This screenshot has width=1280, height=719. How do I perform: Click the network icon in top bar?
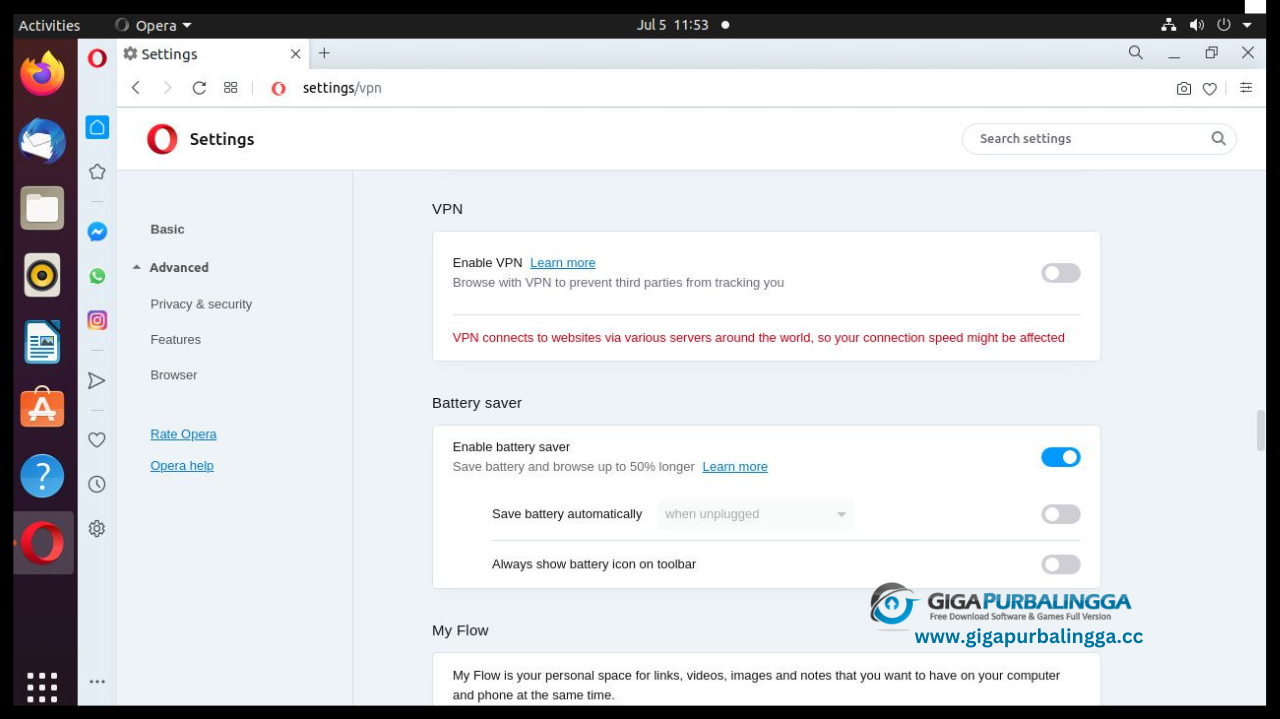pyautogui.click(x=1169, y=25)
